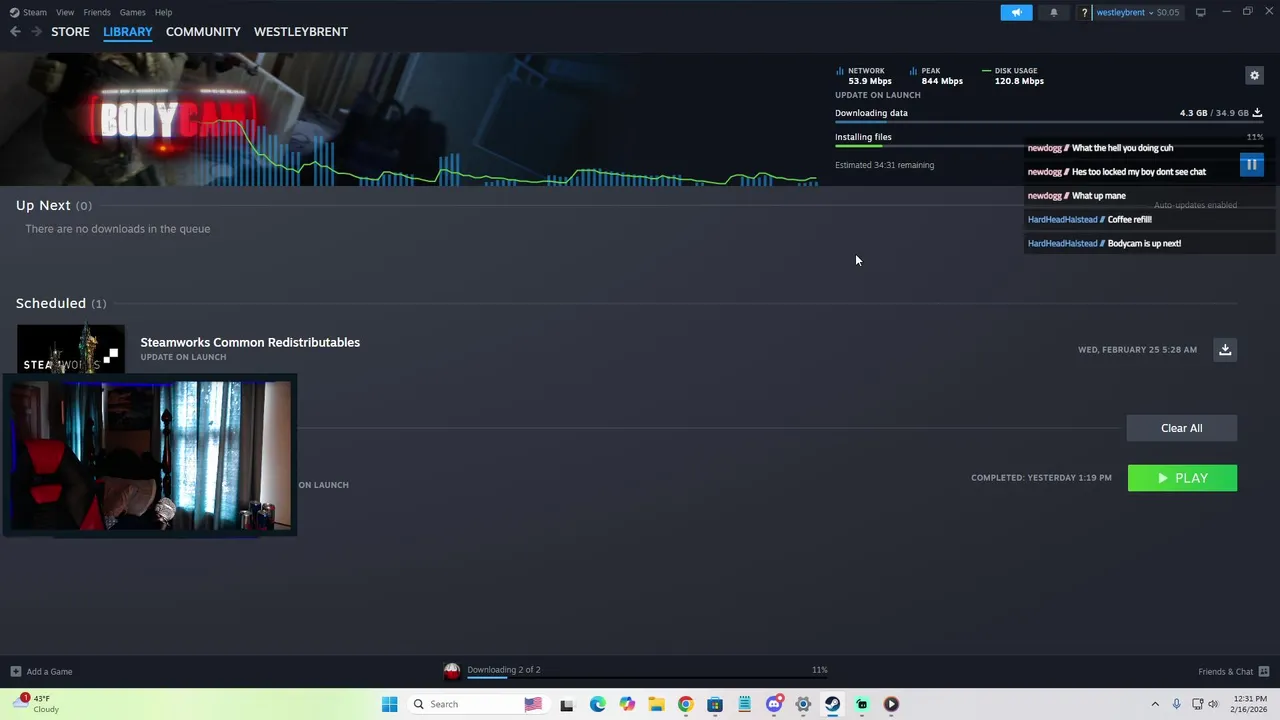Click the Installing files progress bar

(x=1049, y=146)
